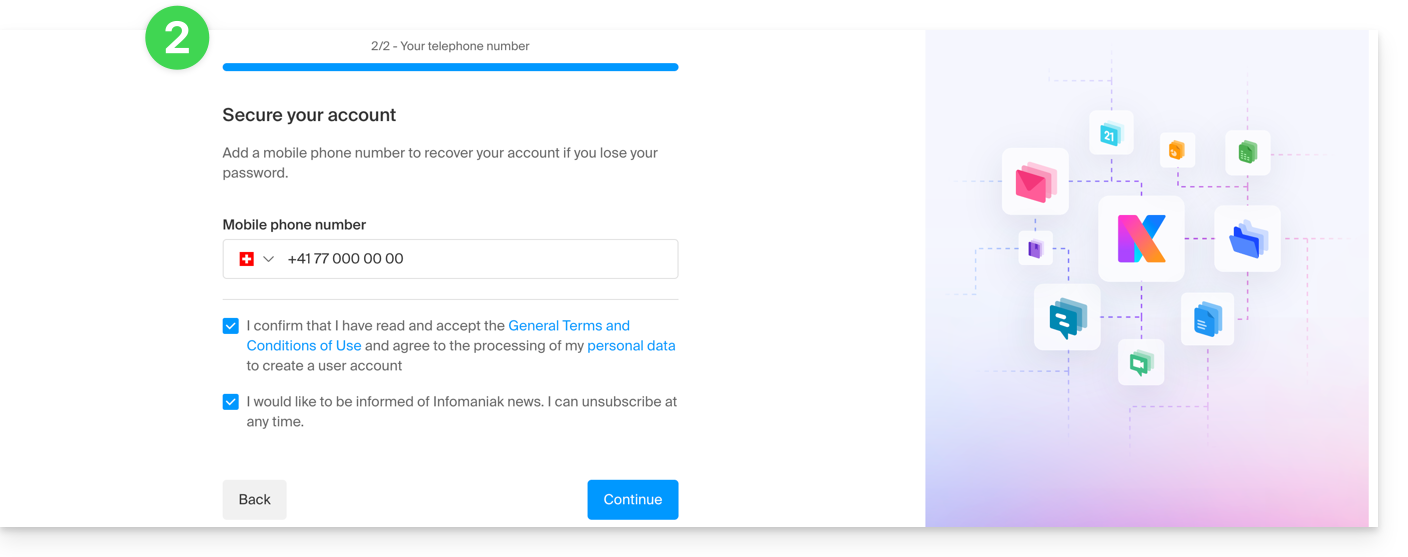Click the calendar icon showing 21
Viewport: 1408px width, 557px height.
click(x=1110, y=133)
